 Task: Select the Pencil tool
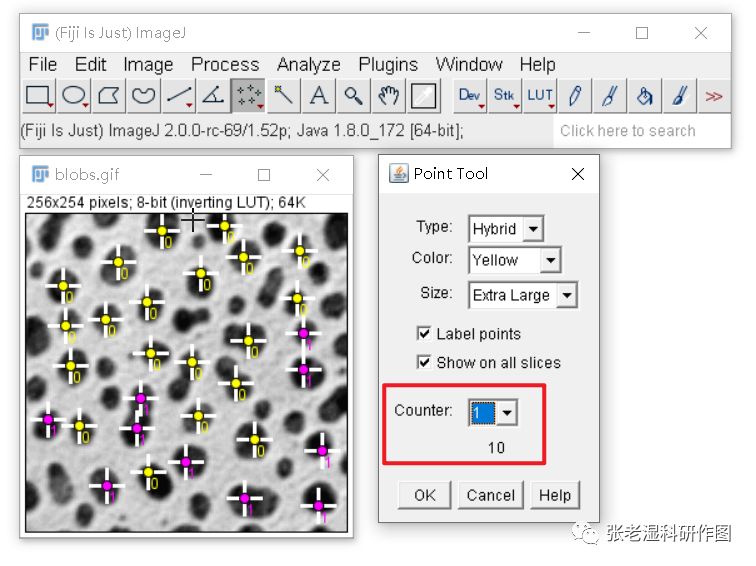point(575,96)
